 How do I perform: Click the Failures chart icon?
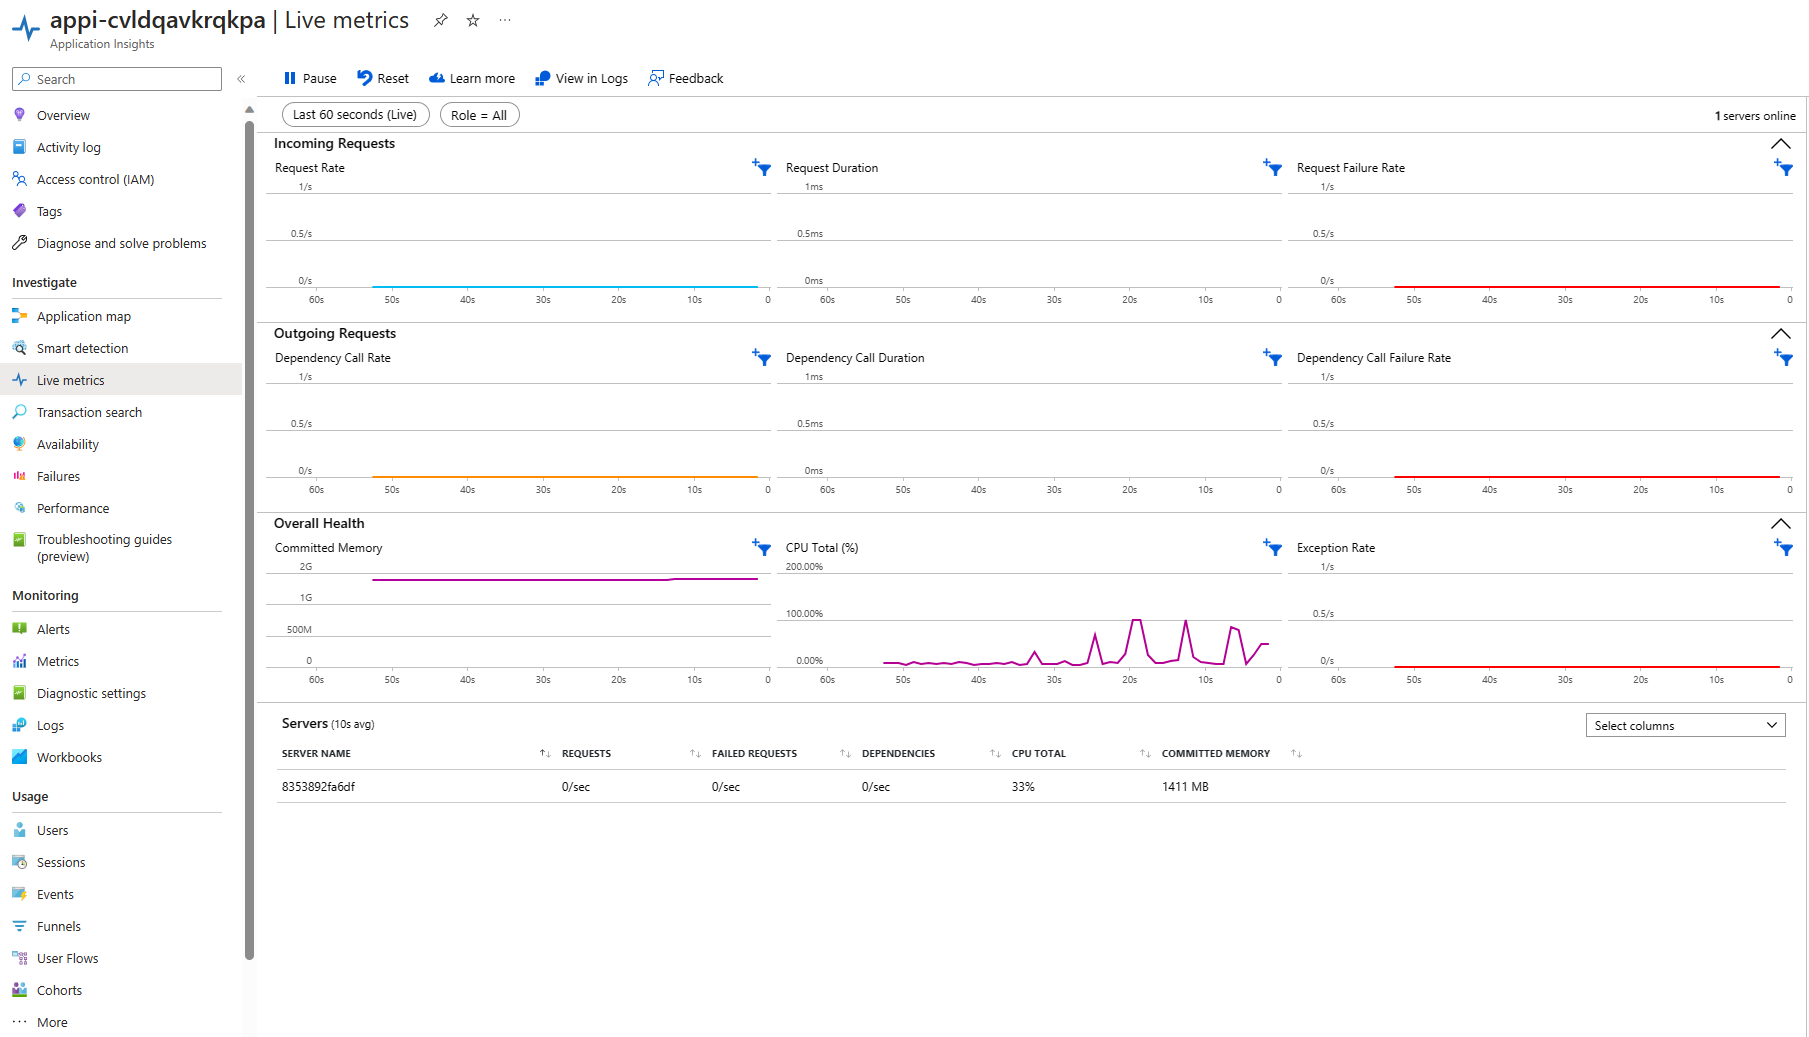19,476
